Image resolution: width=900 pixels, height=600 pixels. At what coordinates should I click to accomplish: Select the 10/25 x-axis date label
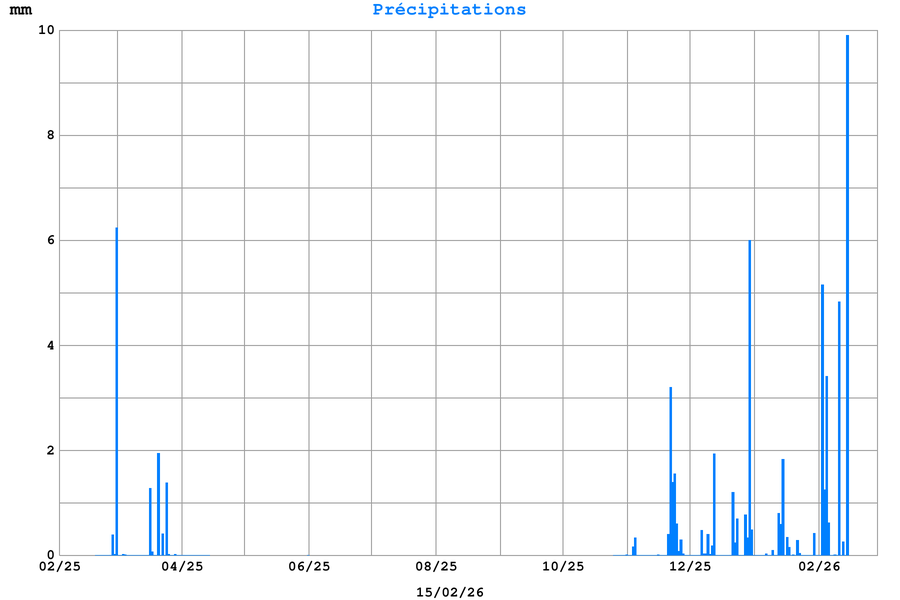pyautogui.click(x=563, y=567)
